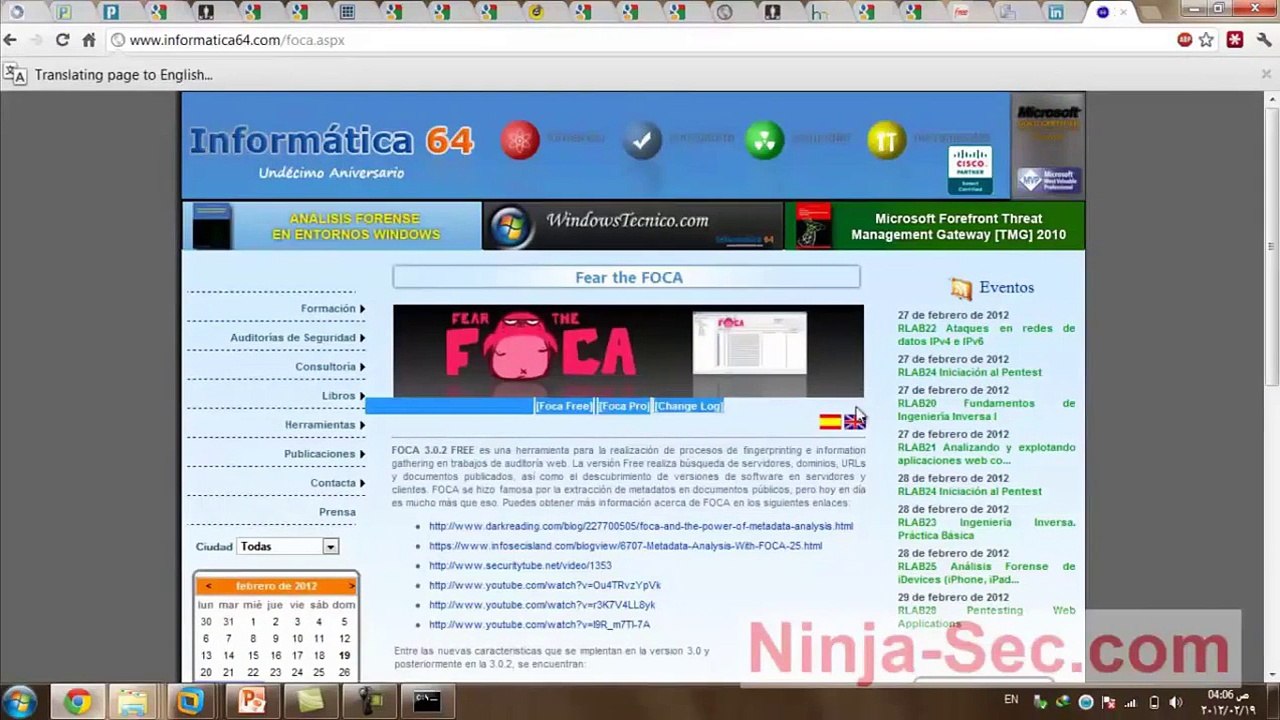Click the Microsoft MVP badge
This screenshot has height=720, width=1280.
[x=1048, y=180]
